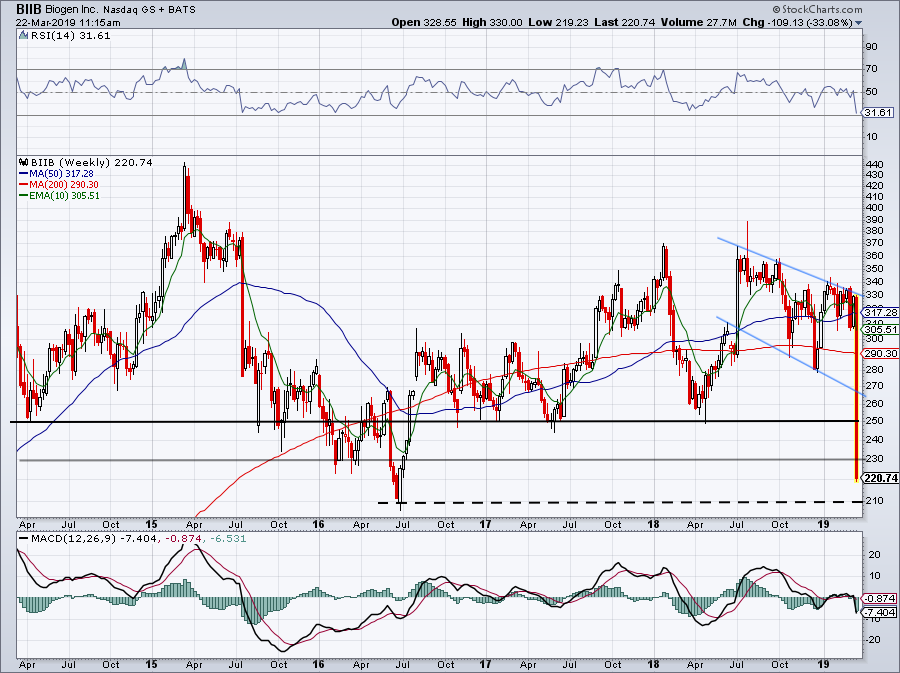Click the 440 label on price axis
Screen dimensions: 900x673
(x=874, y=164)
